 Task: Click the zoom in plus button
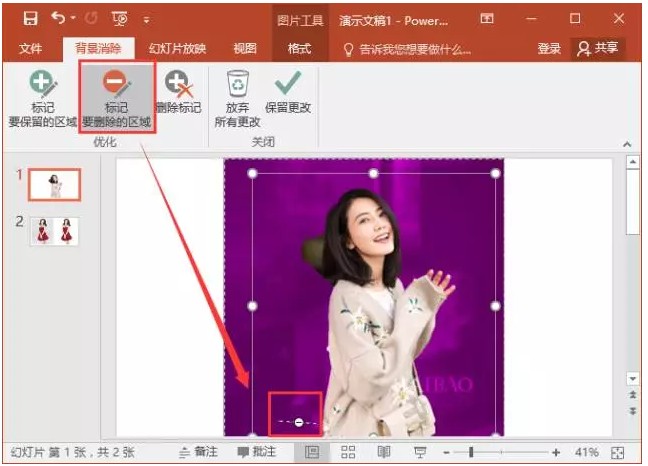coord(556,453)
